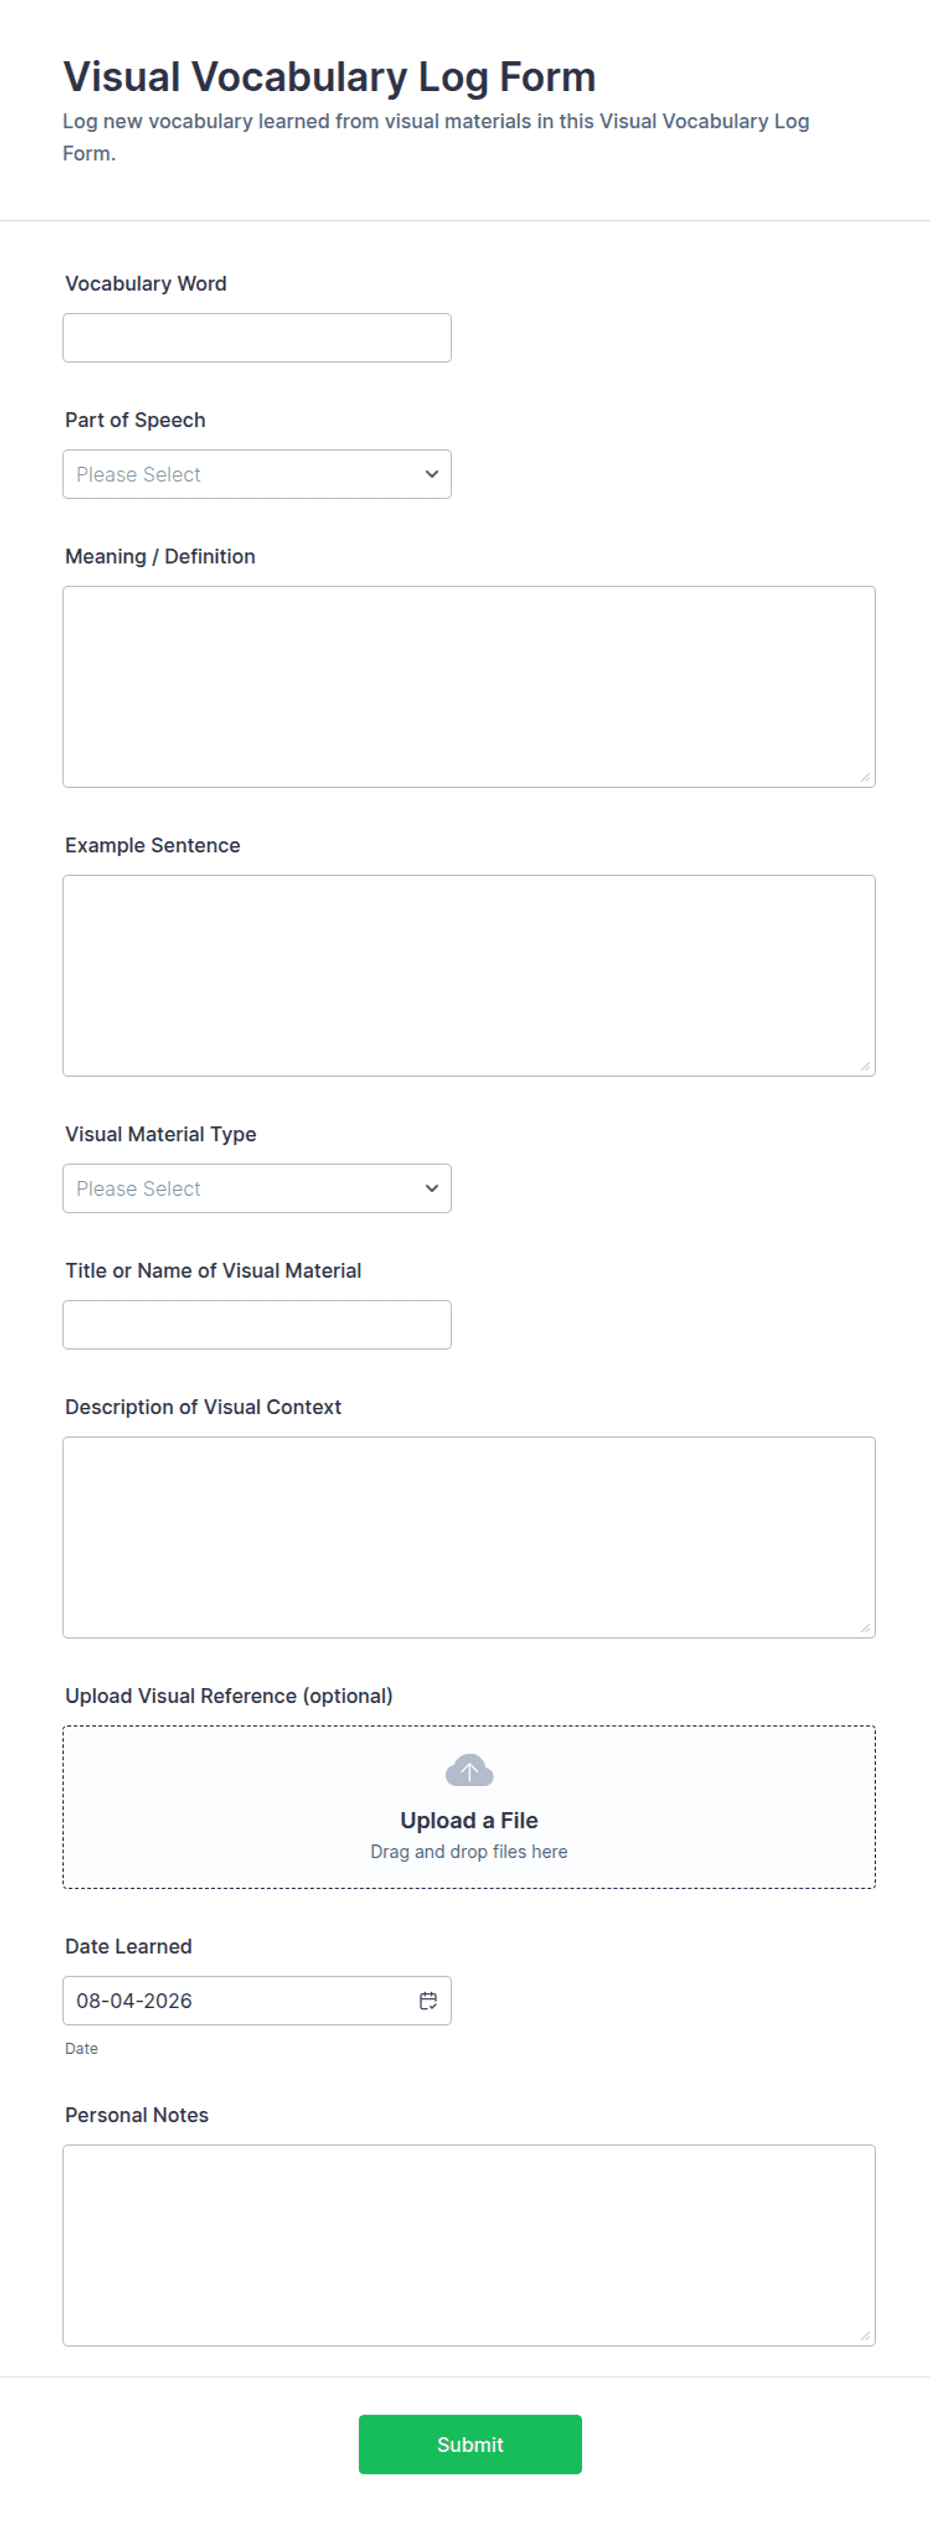The width and height of the screenshot is (930, 2523).
Task: Click the Upload a File label
Action: (469, 1820)
